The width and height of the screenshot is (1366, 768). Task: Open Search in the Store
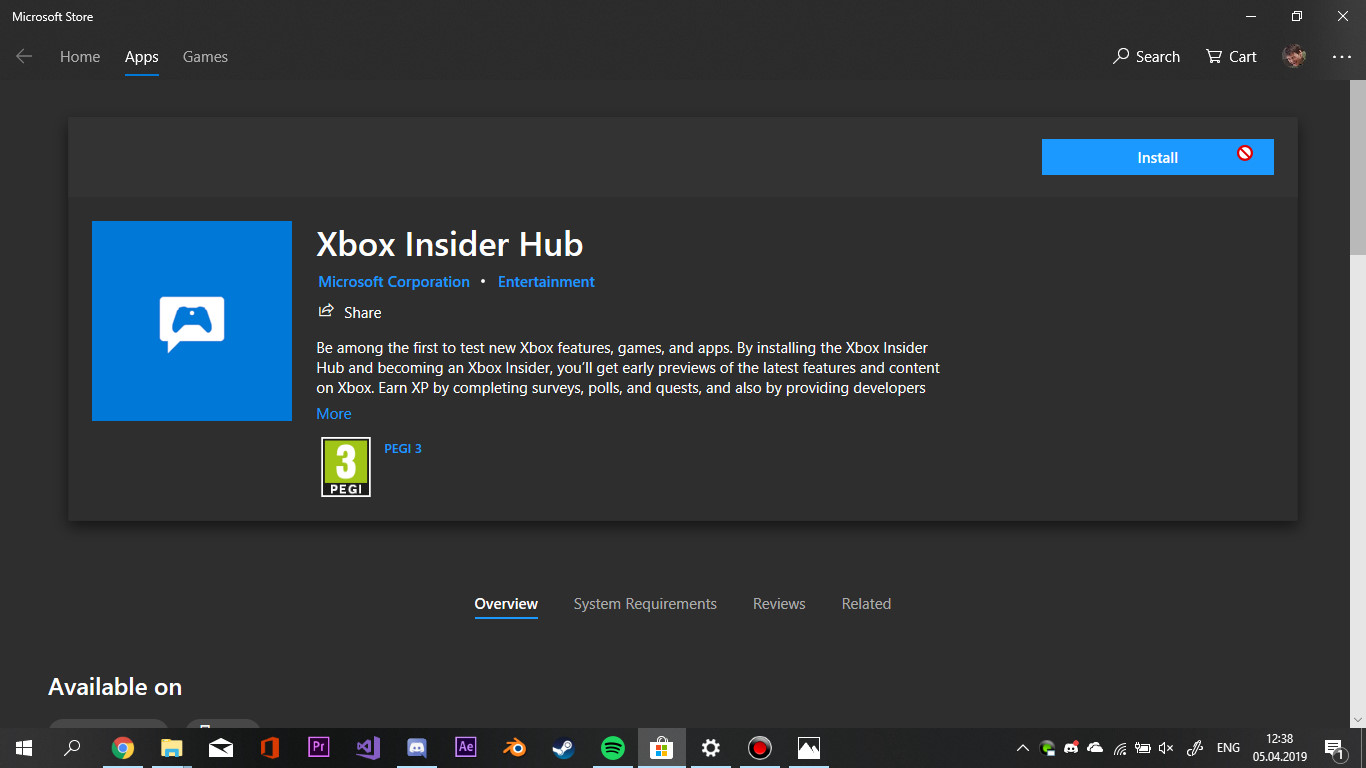(1146, 57)
